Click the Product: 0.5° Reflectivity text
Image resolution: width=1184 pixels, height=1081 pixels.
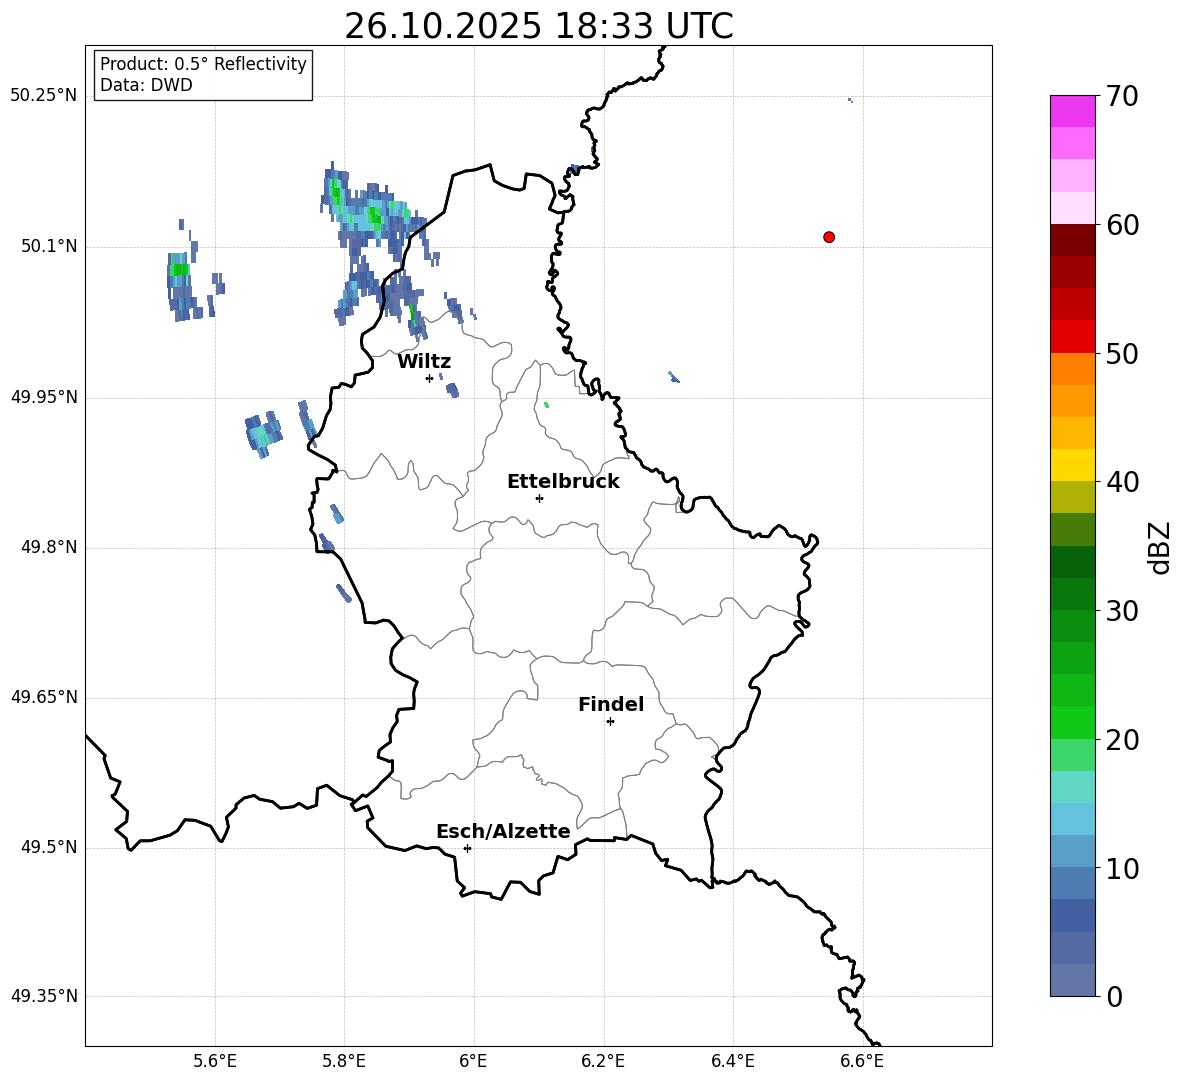point(203,63)
